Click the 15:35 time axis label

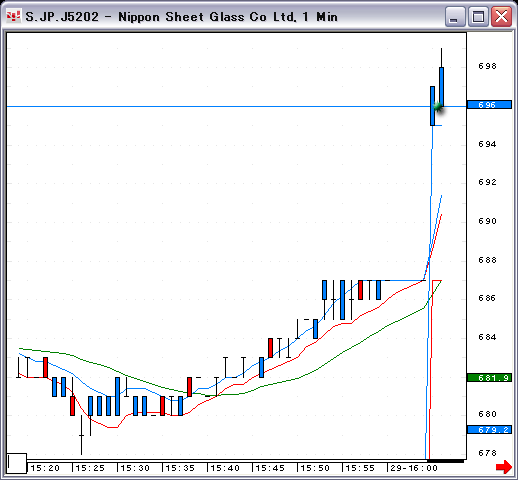pyautogui.click(x=180, y=468)
